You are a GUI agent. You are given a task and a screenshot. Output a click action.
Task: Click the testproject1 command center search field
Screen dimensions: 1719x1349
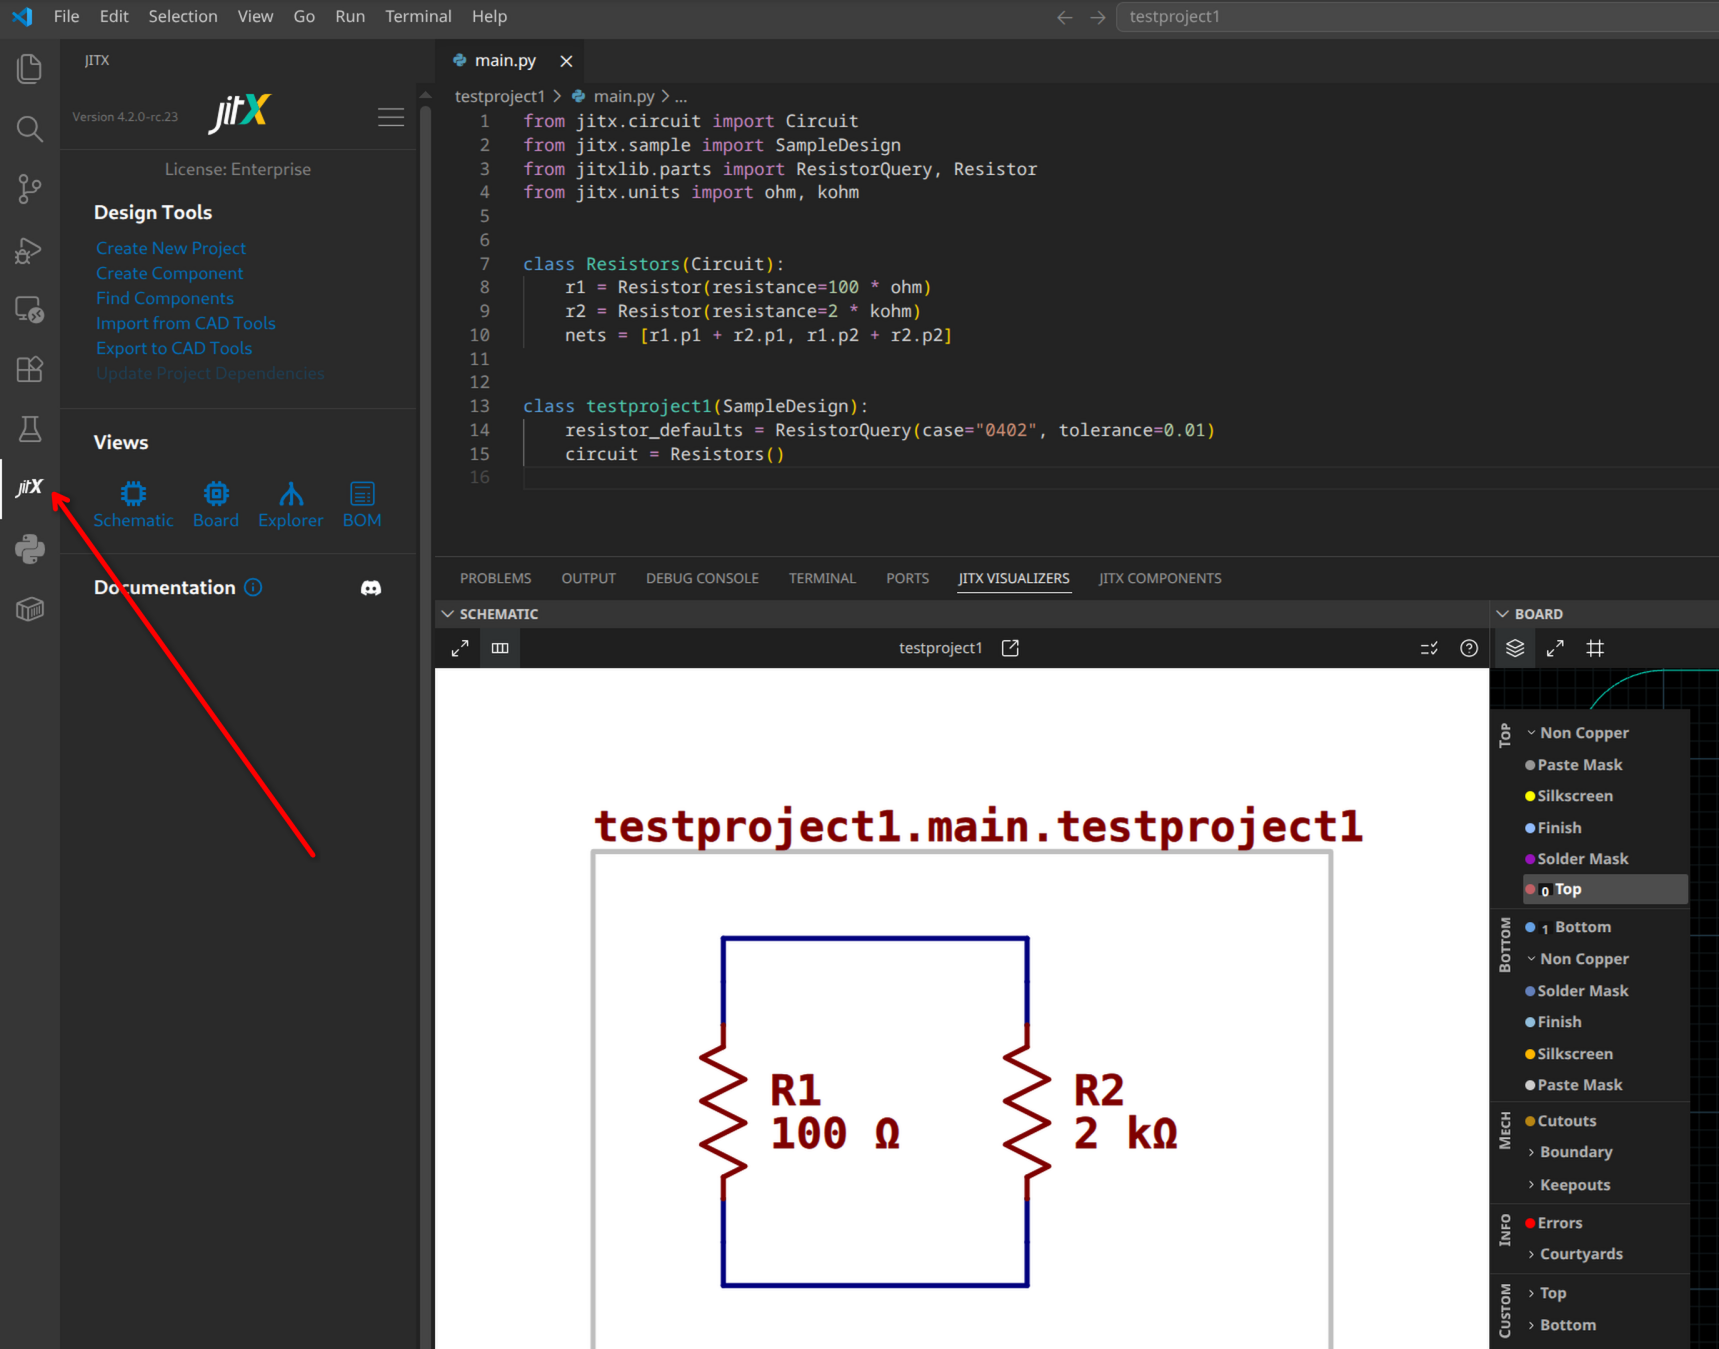[x=1417, y=17]
